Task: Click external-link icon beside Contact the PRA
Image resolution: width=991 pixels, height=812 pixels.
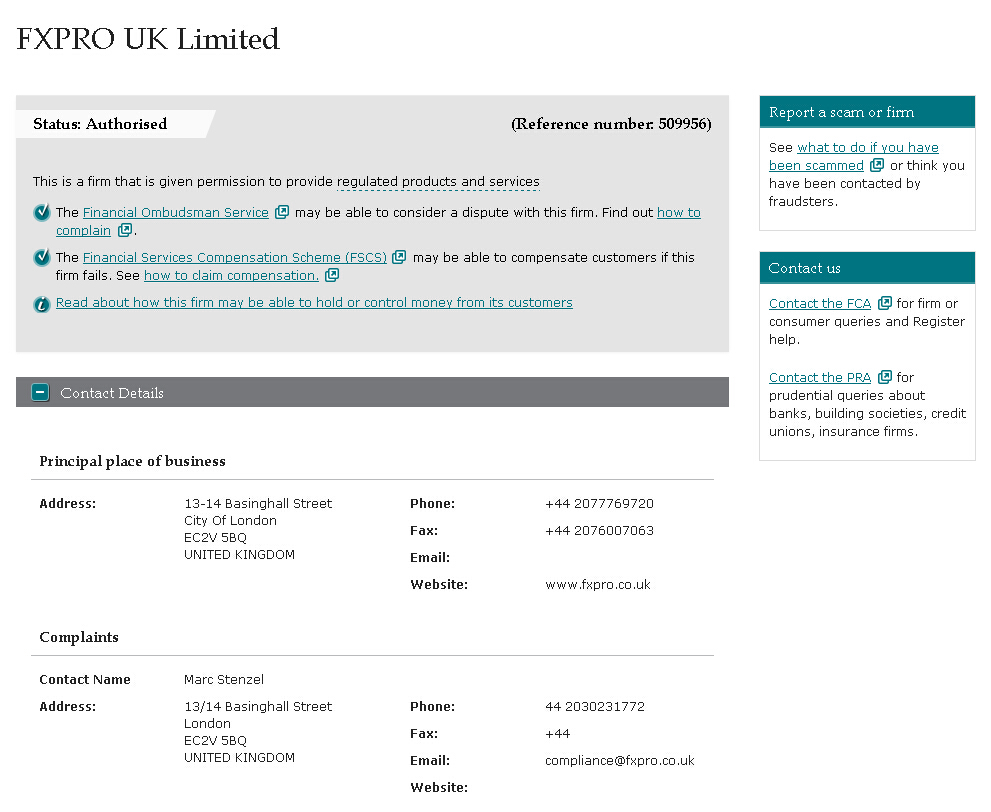Action: tap(884, 377)
